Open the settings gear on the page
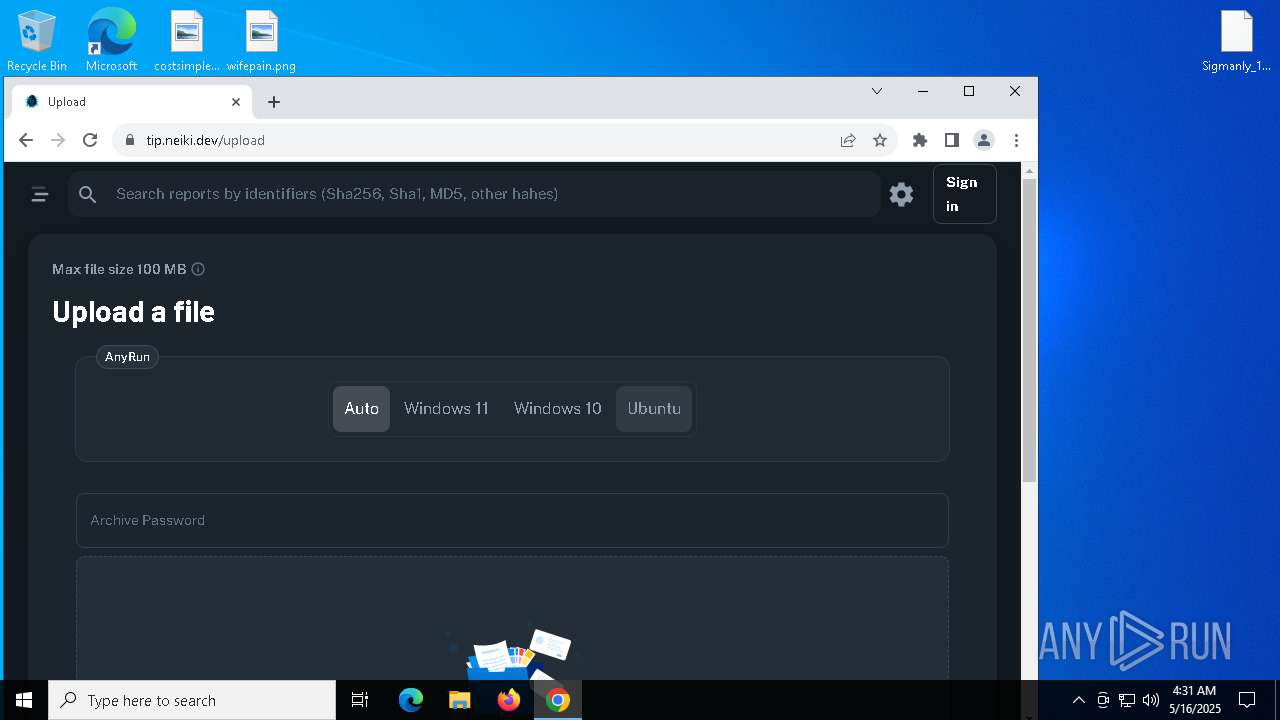The height and width of the screenshot is (720, 1280). click(902, 194)
